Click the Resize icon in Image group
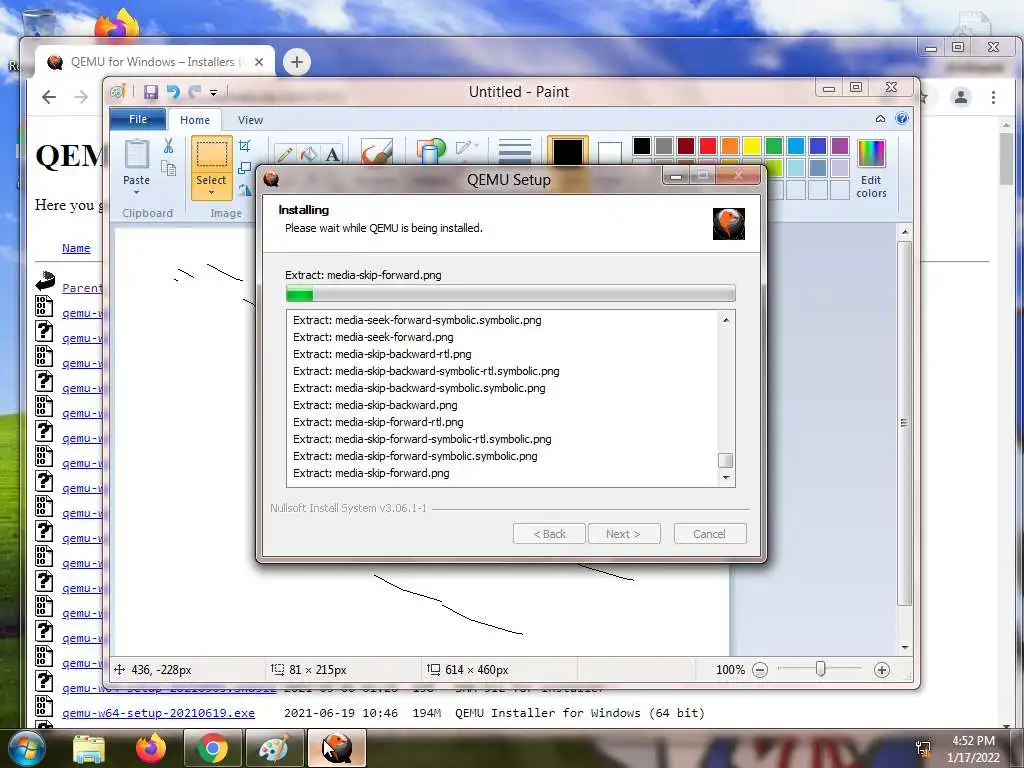The image size is (1024, 768). point(245,168)
